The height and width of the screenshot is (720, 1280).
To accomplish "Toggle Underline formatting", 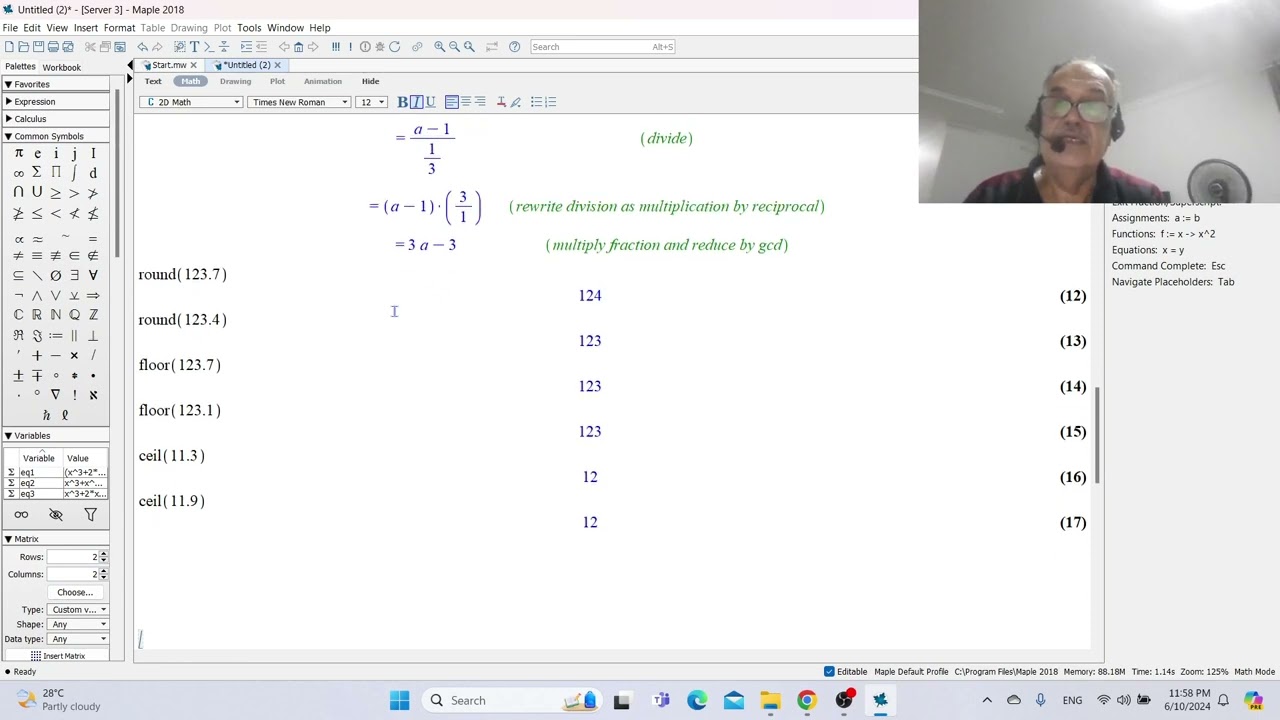I will coord(430,102).
